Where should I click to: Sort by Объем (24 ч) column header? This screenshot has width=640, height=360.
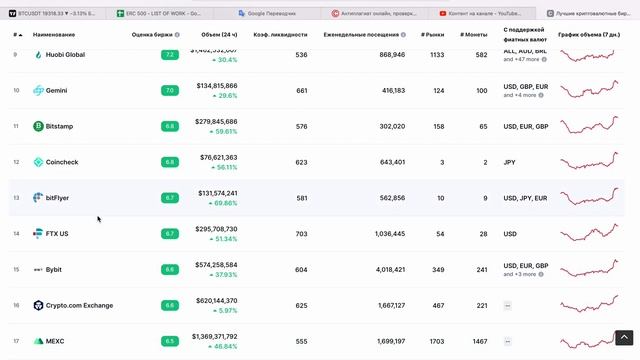click(219, 35)
